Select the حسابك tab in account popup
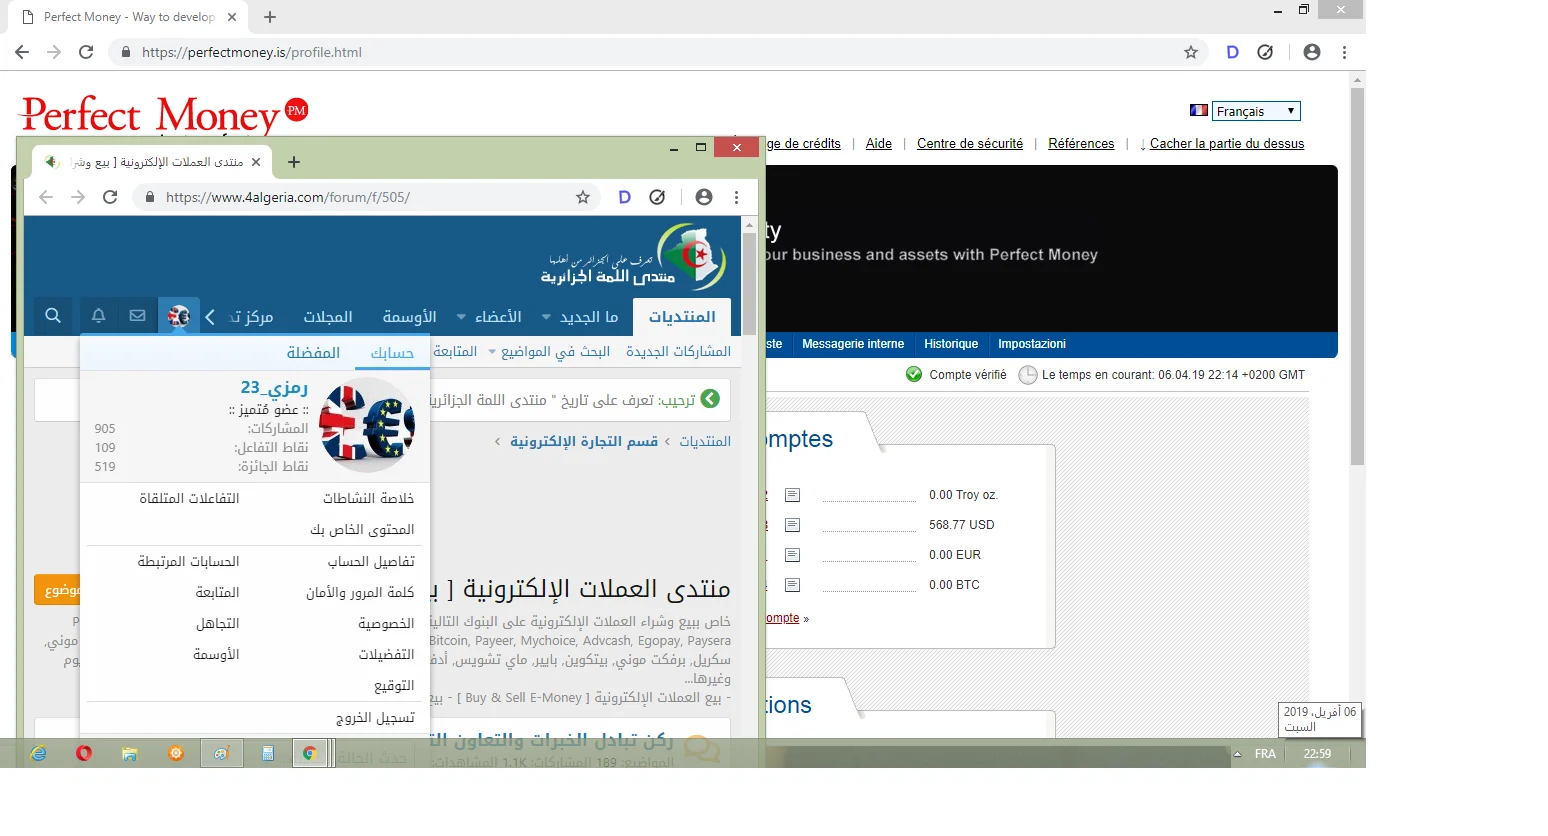Screen dimensions: 1548x836 392,352
